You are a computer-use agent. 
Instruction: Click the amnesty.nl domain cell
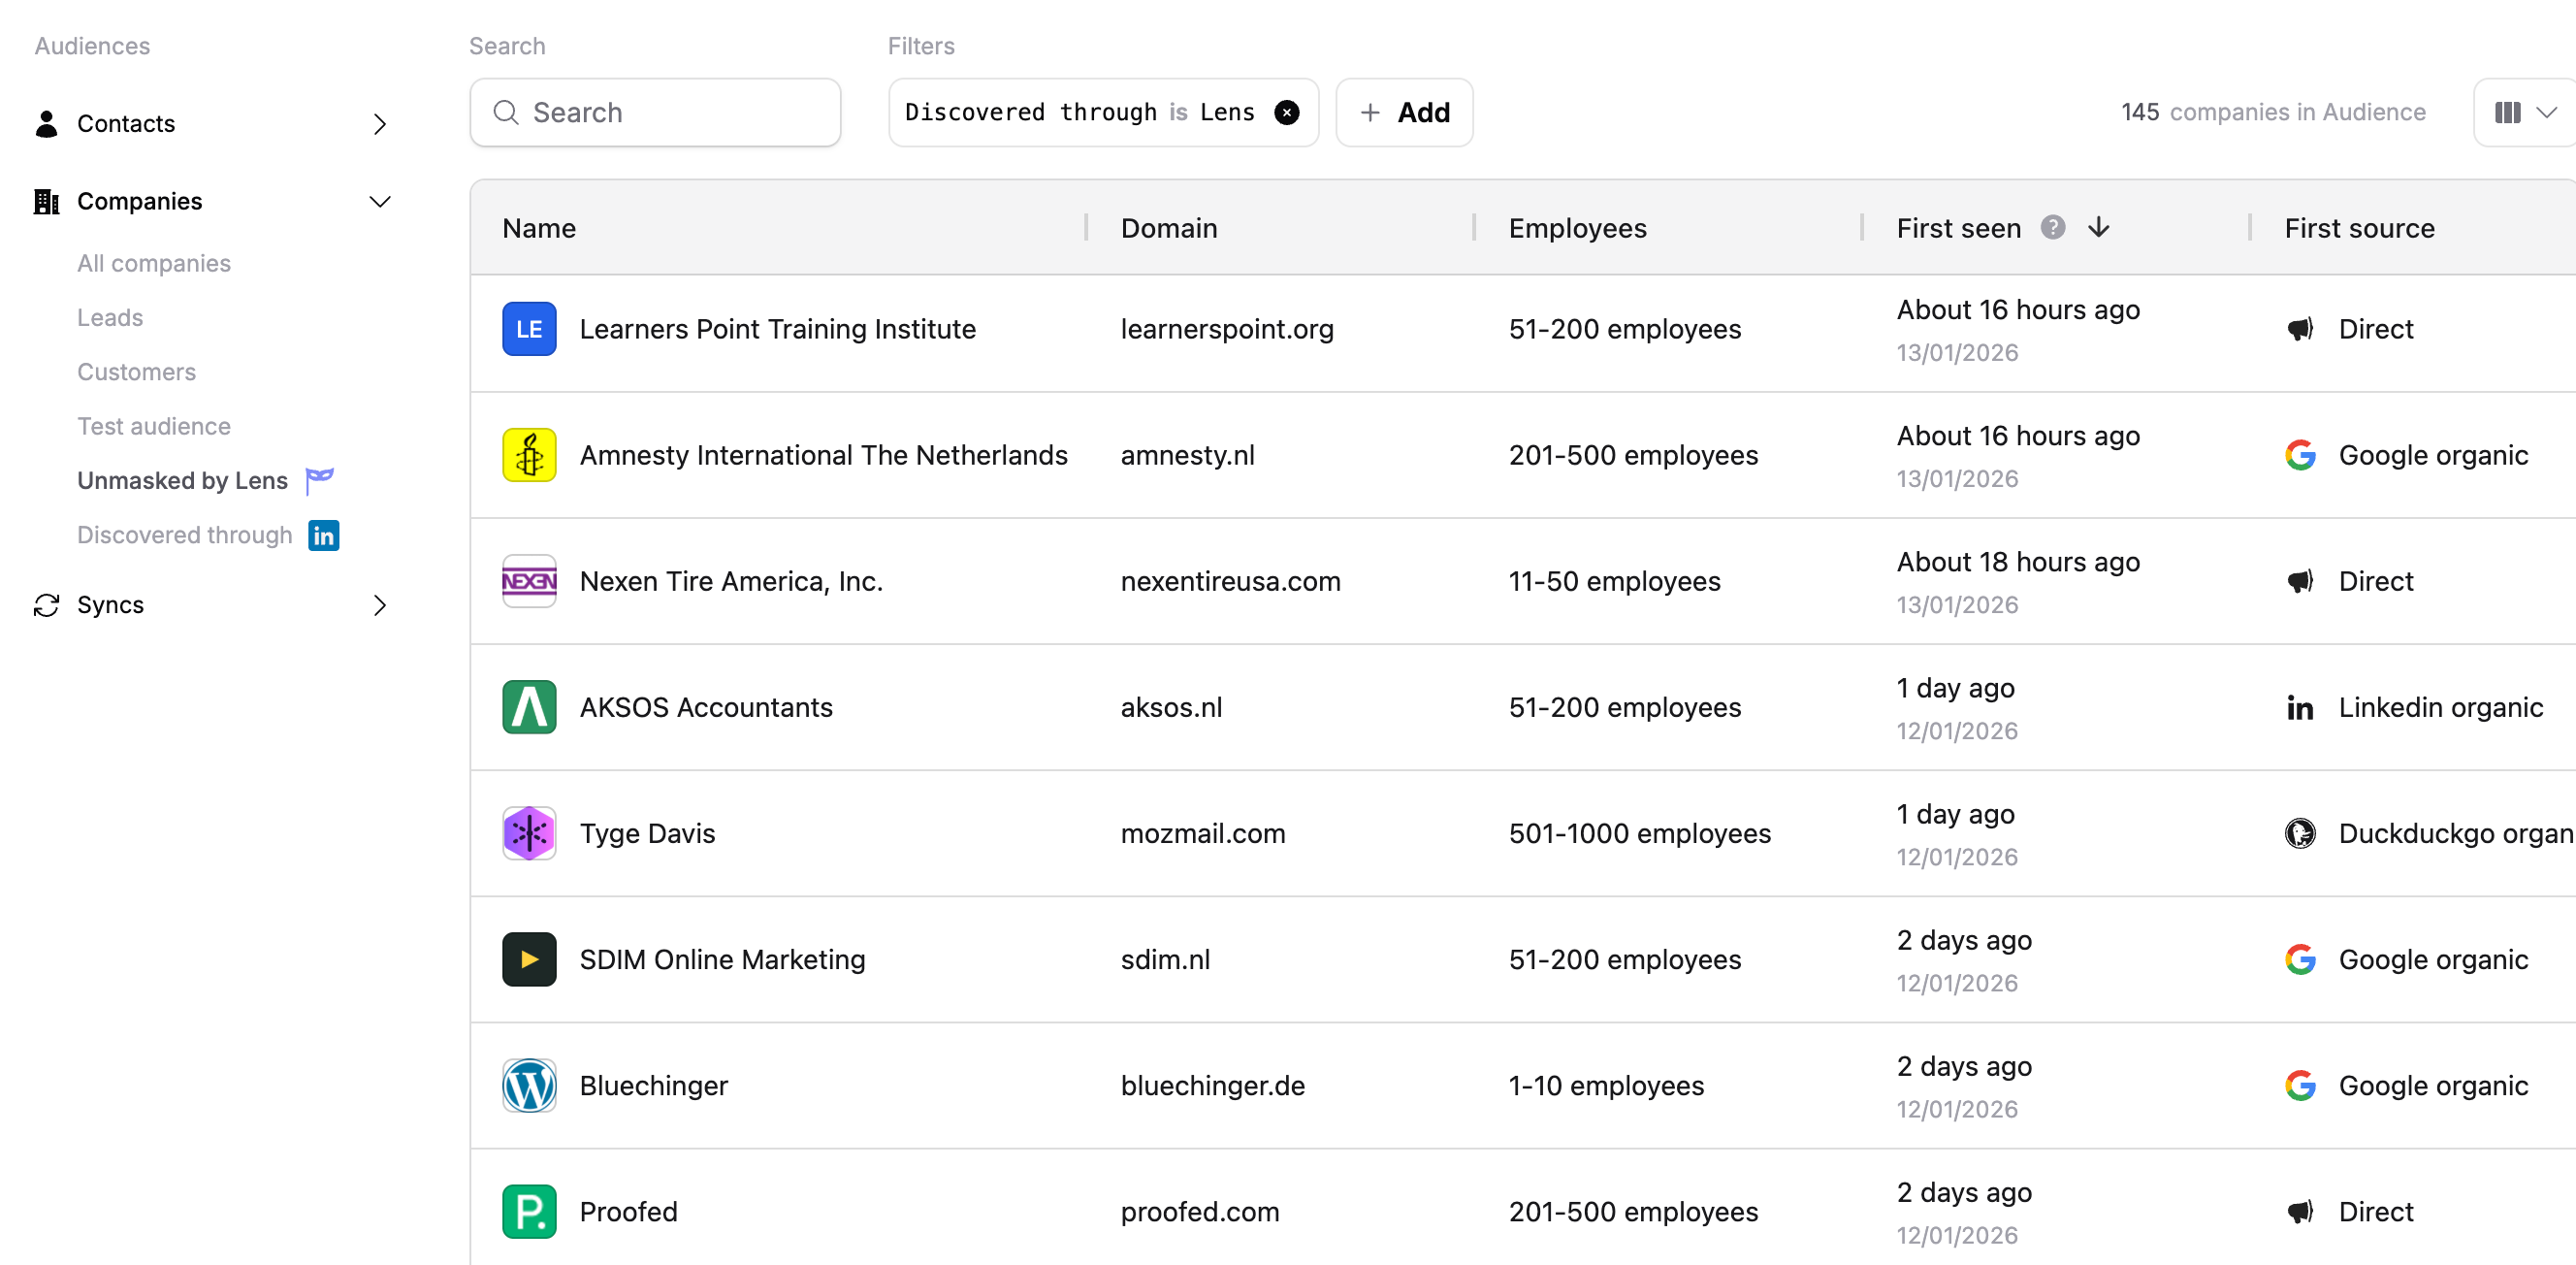click(1188, 455)
